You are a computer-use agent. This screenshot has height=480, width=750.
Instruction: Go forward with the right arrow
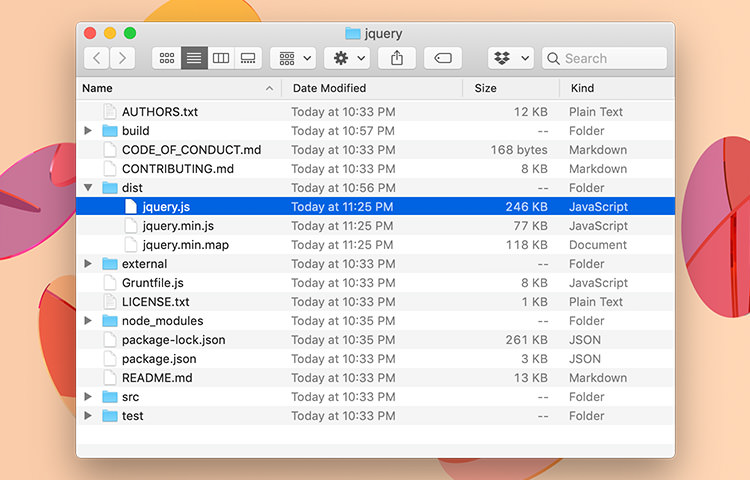click(123, 58)
